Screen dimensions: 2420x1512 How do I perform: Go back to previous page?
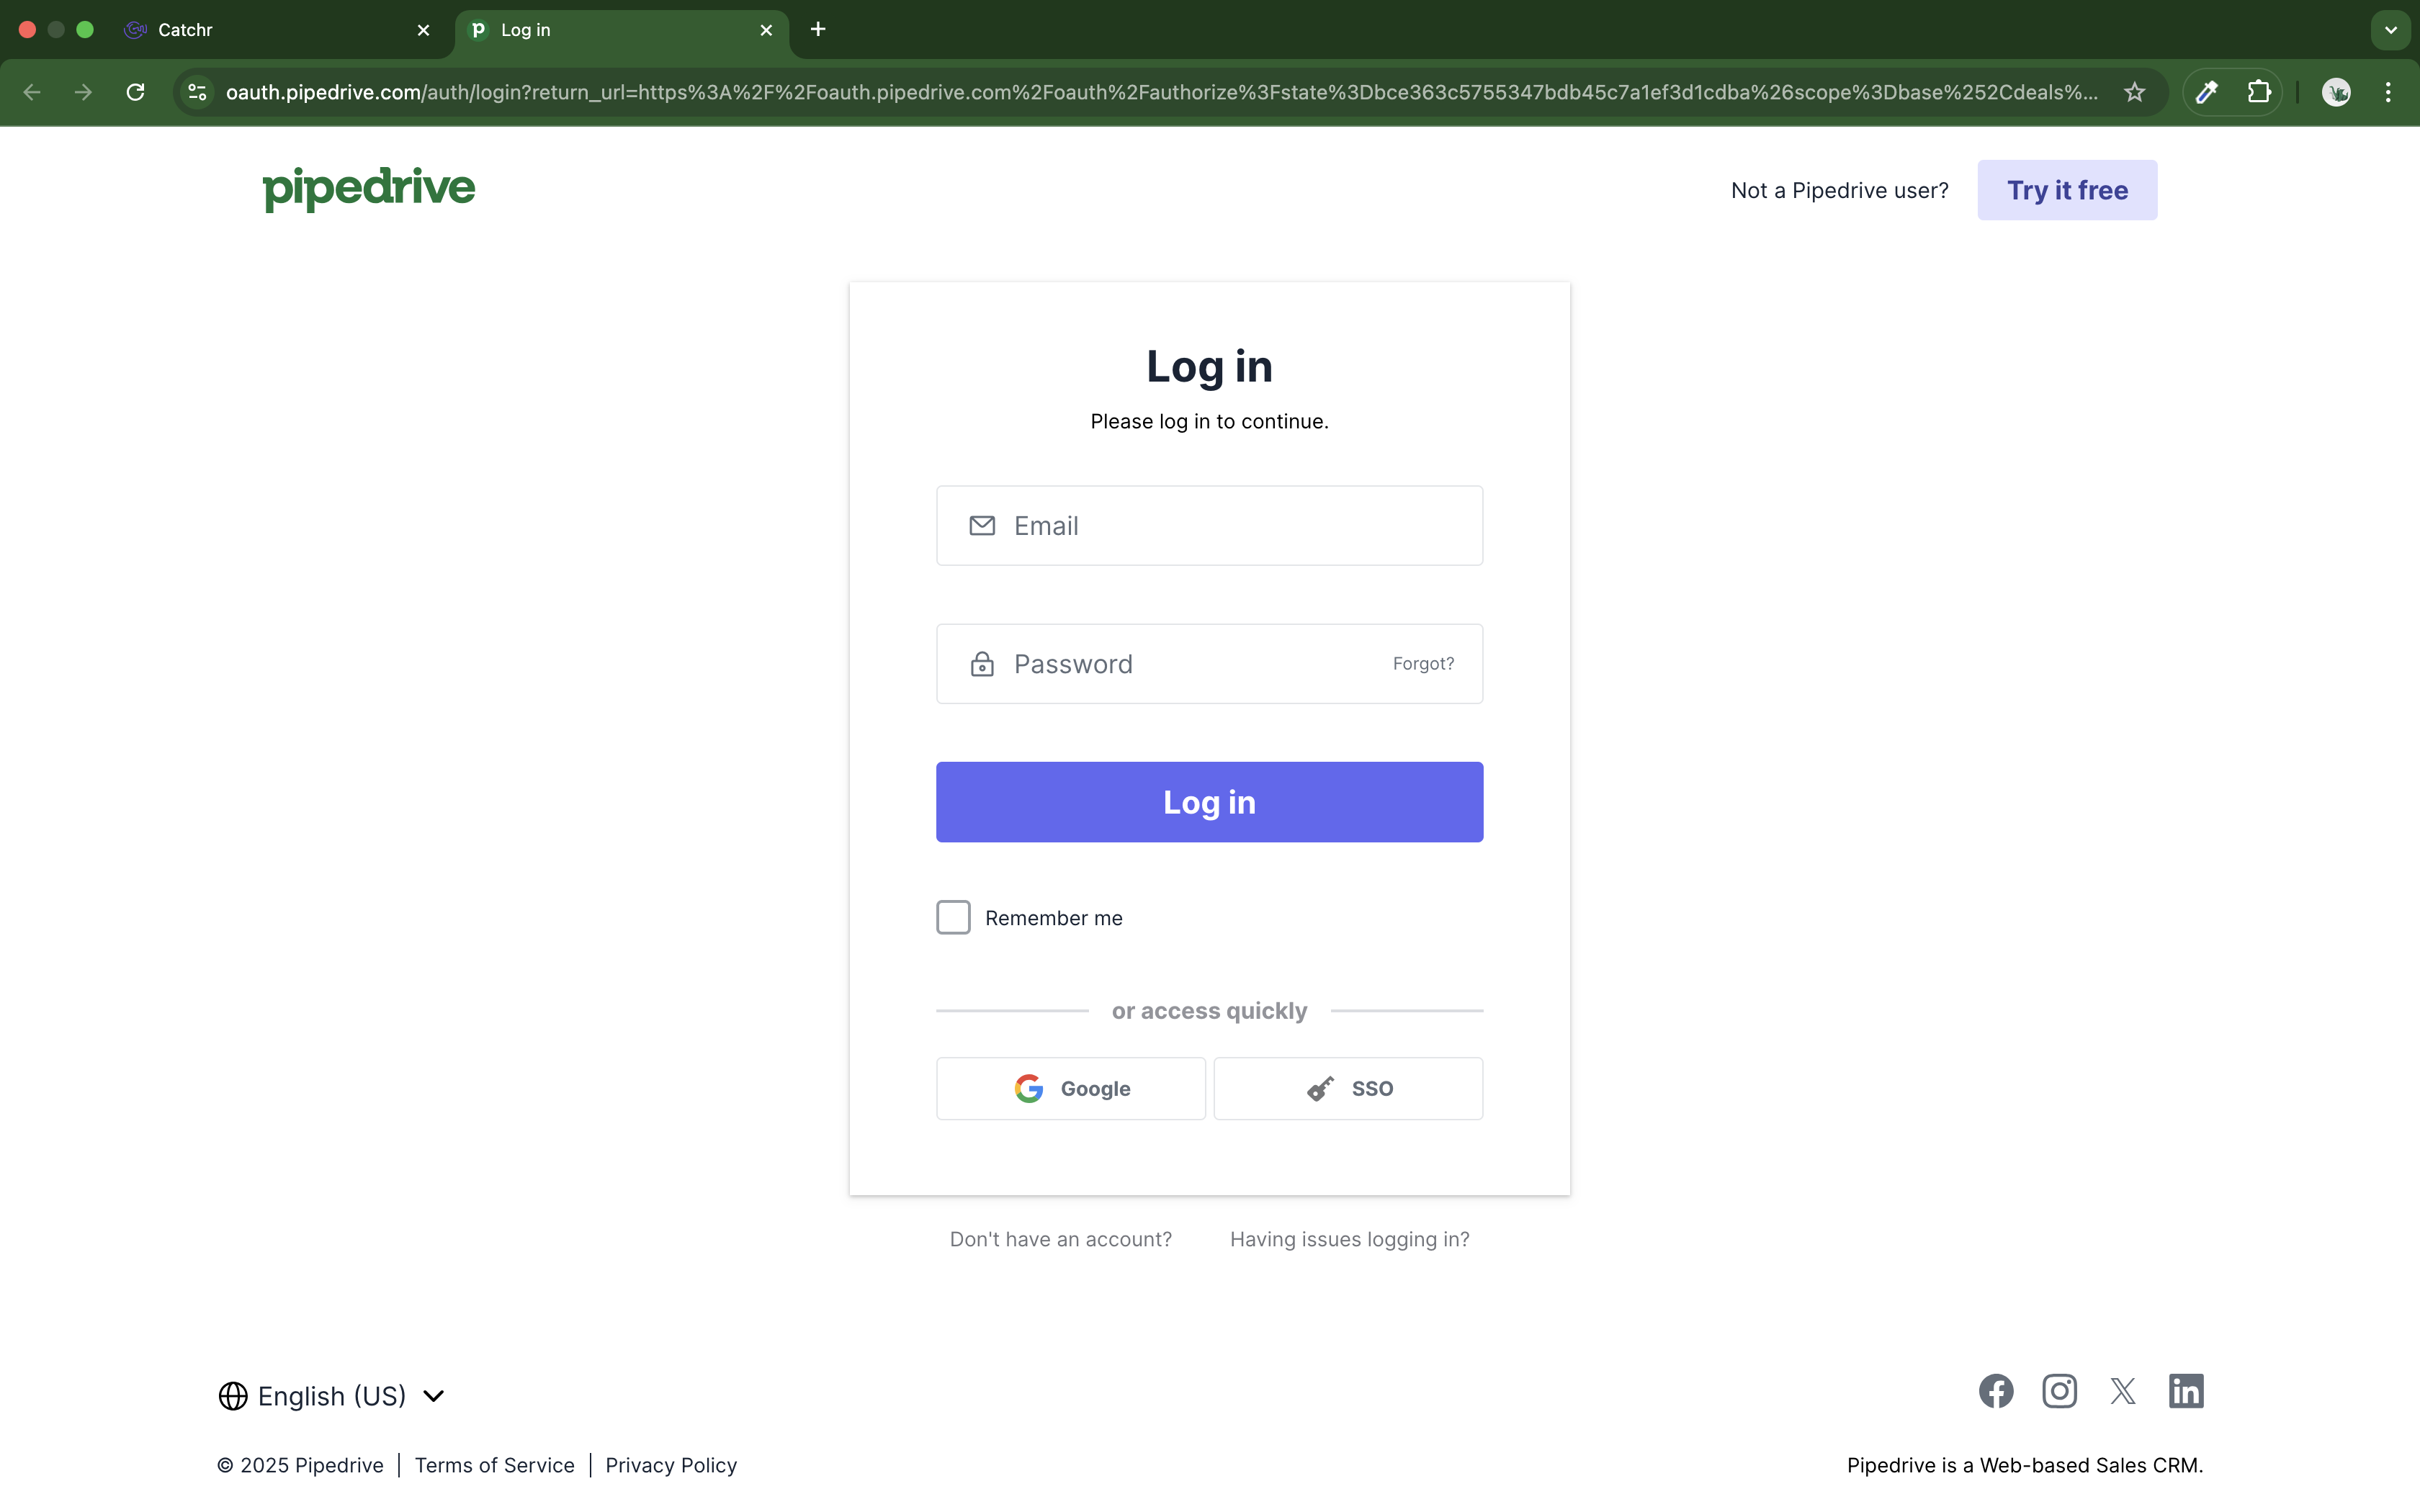pyautogui.click(x=32, y=92)
